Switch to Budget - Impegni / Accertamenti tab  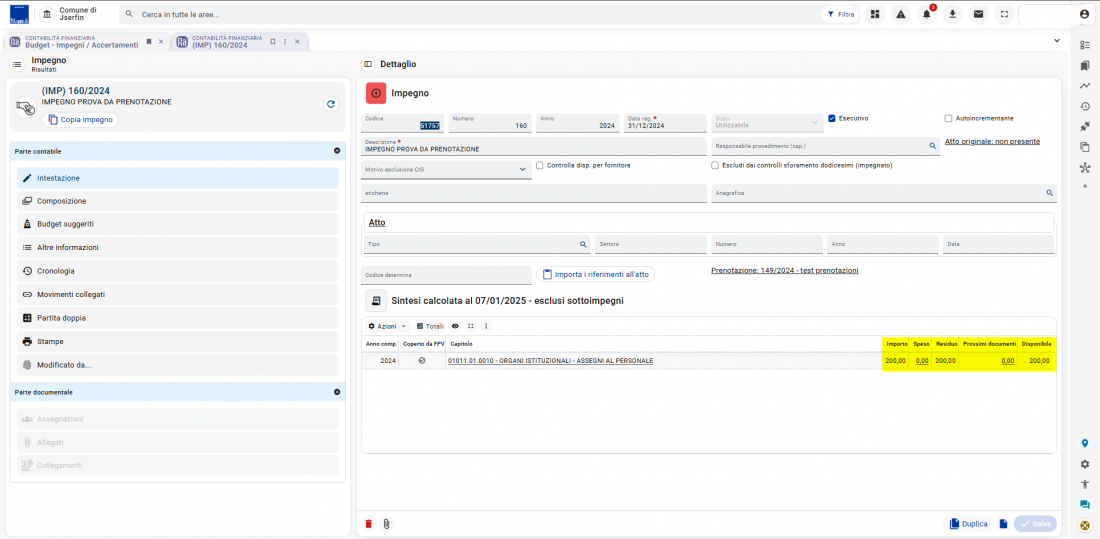tap(81, 41)
